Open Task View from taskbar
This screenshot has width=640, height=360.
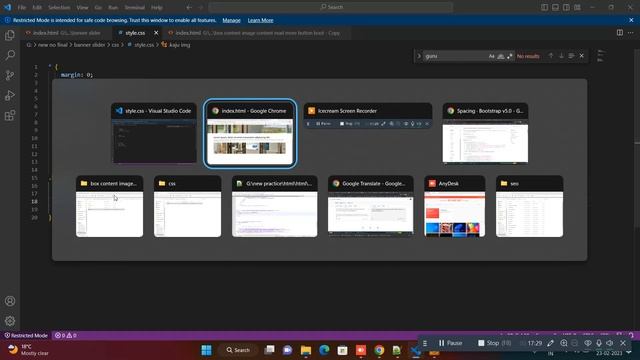coord(269,350)
